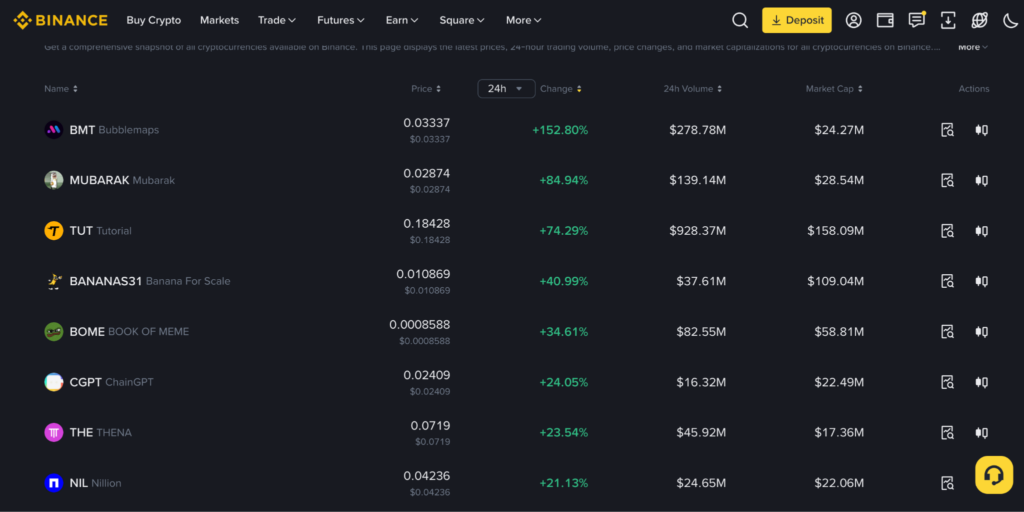1024x512 pixels.
Task: Go to the Markets page
Action: [219, 20]
